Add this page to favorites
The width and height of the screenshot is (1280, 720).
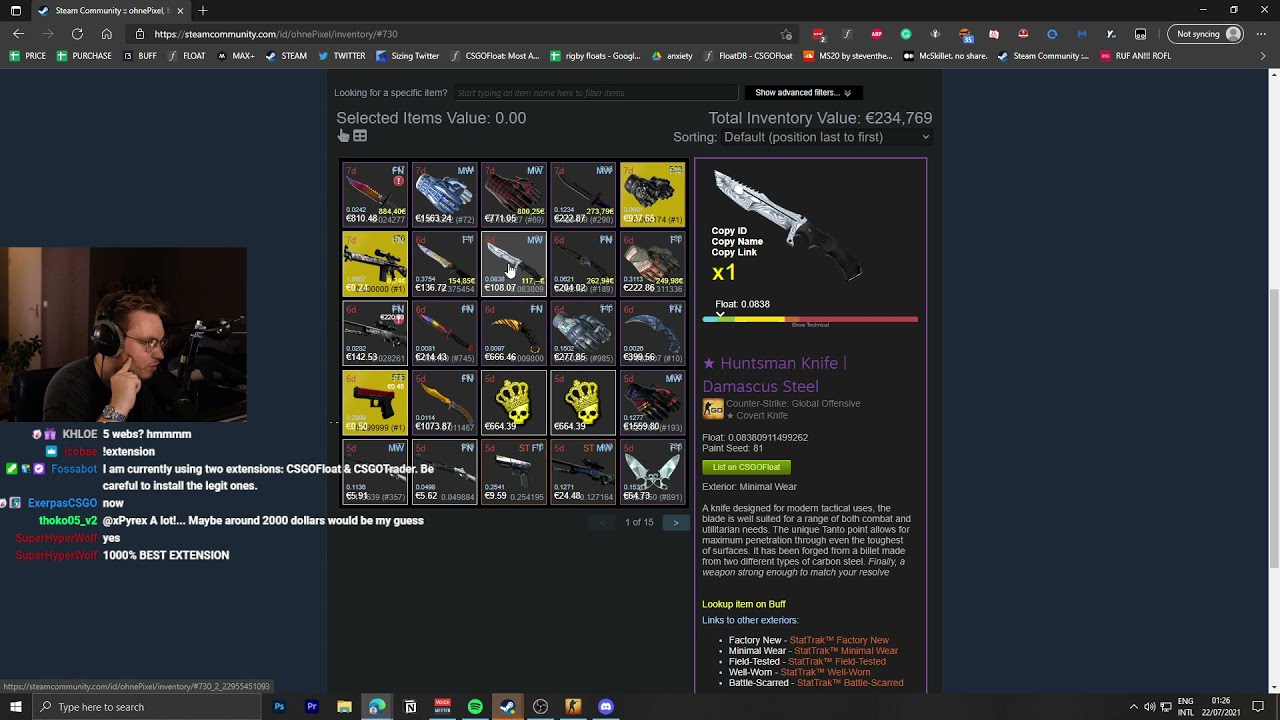coord(788,34)
